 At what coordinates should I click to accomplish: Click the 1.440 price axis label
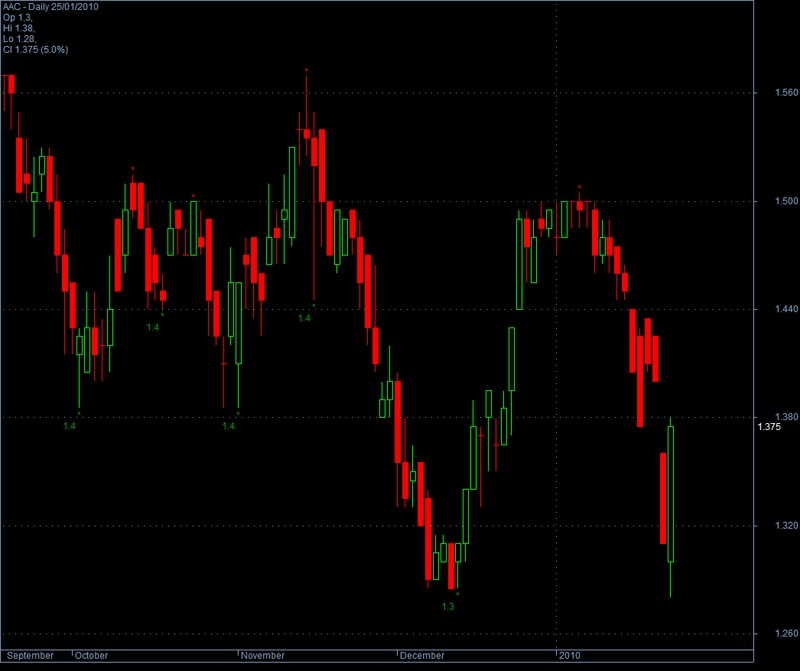coord(786,309)
